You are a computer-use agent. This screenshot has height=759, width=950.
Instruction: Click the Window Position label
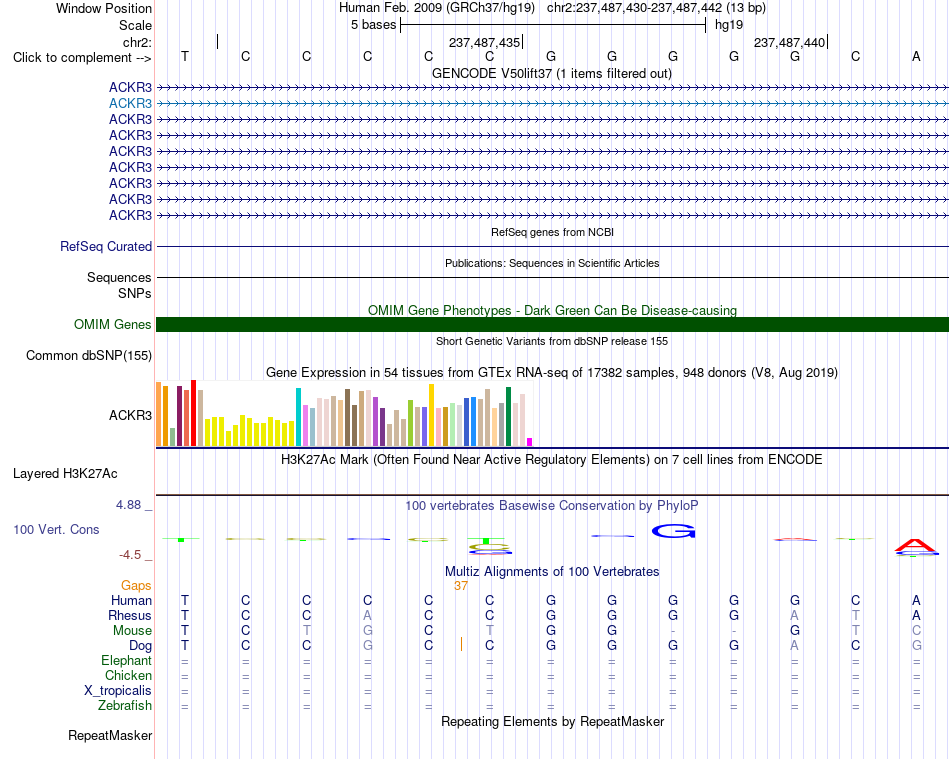coord(104,8)
